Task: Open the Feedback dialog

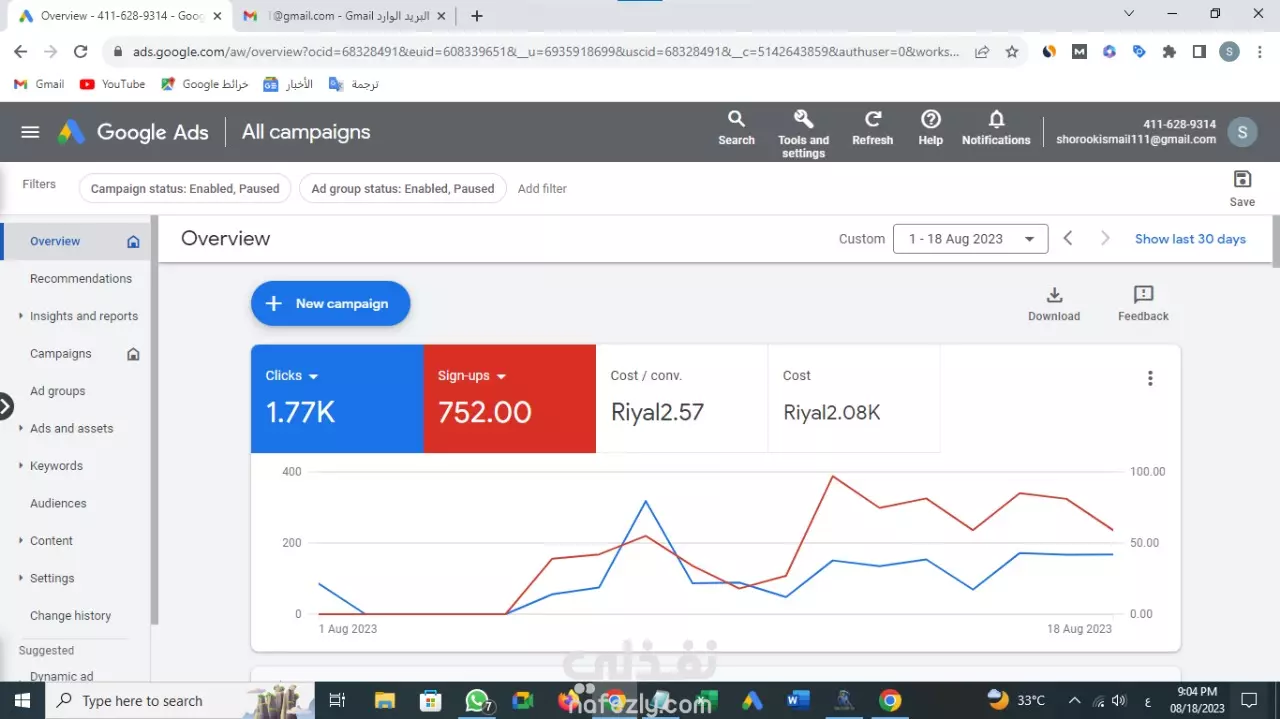Action: point(1143,304)
